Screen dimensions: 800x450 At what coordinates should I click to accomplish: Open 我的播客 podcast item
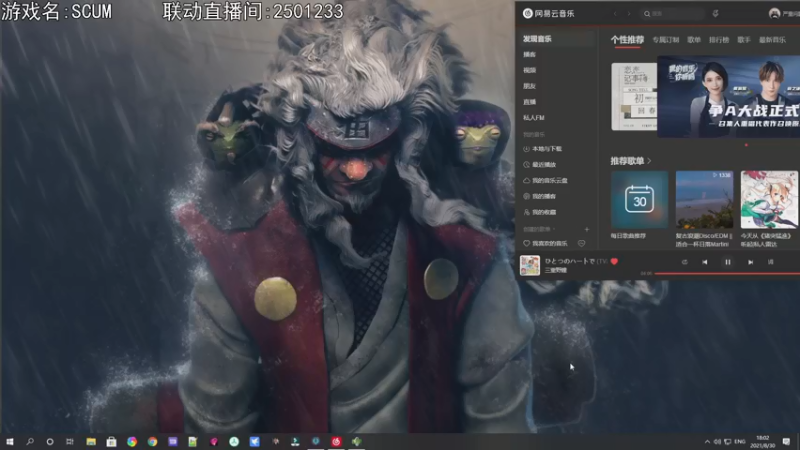point(540,196)
